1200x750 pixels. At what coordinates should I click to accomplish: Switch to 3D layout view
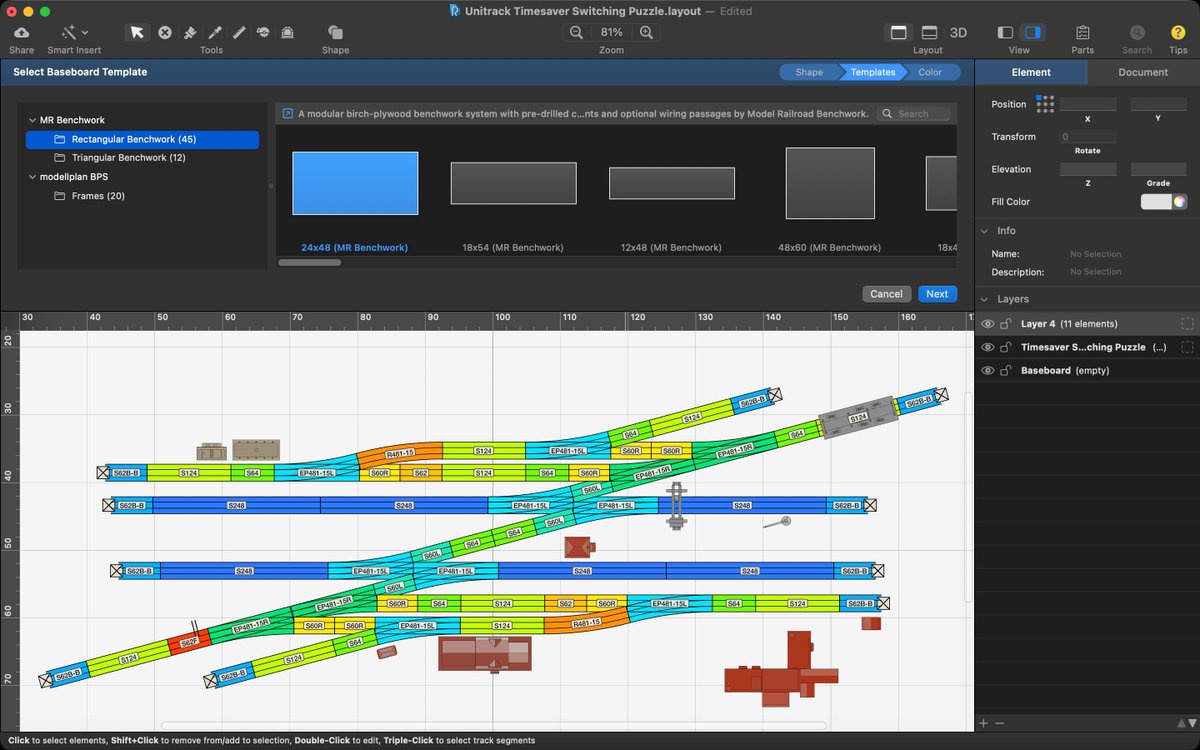(x=958, y=32)
